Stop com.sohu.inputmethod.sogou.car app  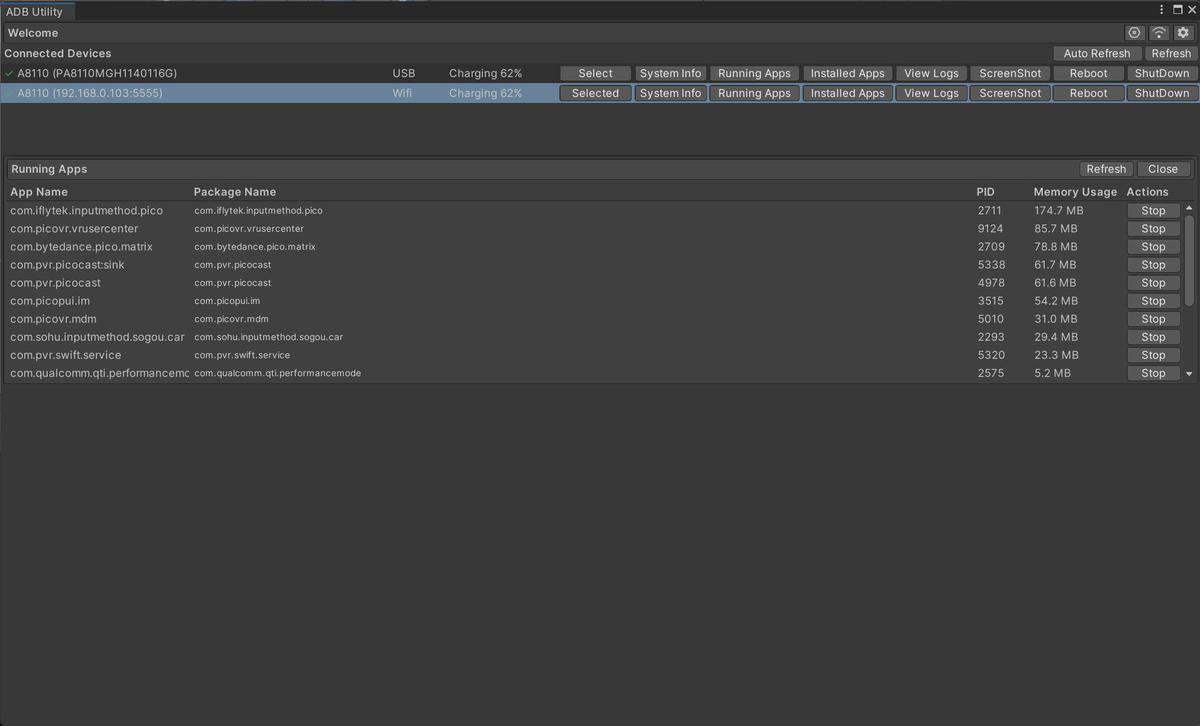point(1153,337)
